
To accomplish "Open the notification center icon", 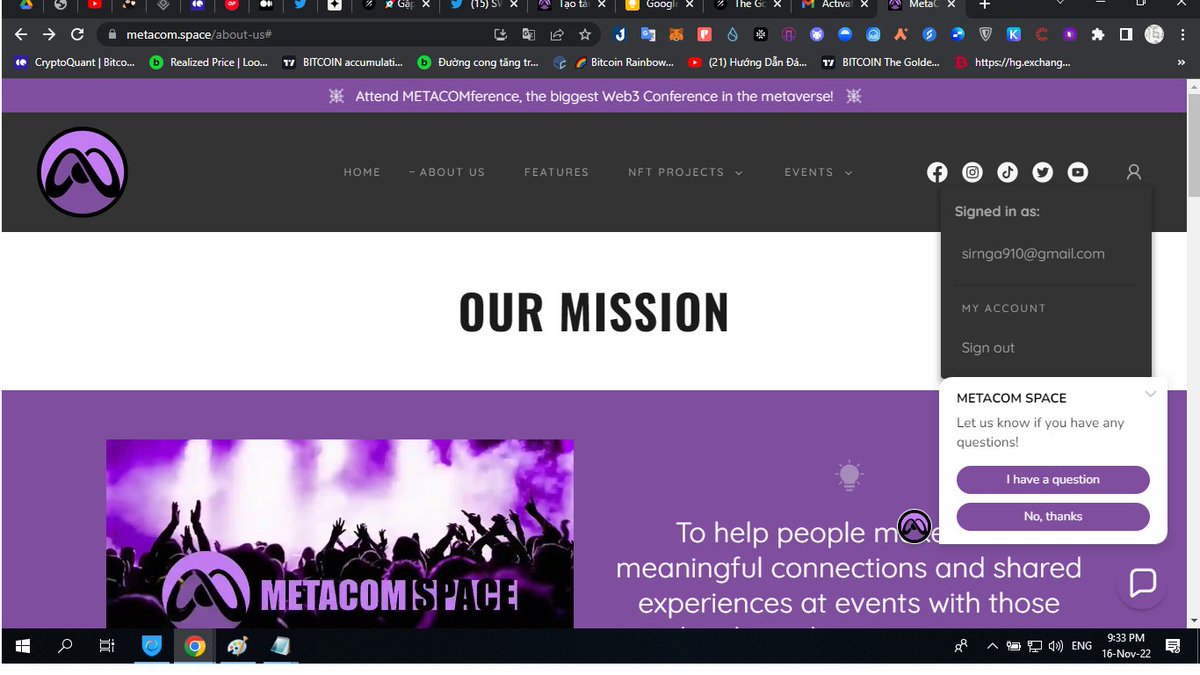I will 1173,646.
